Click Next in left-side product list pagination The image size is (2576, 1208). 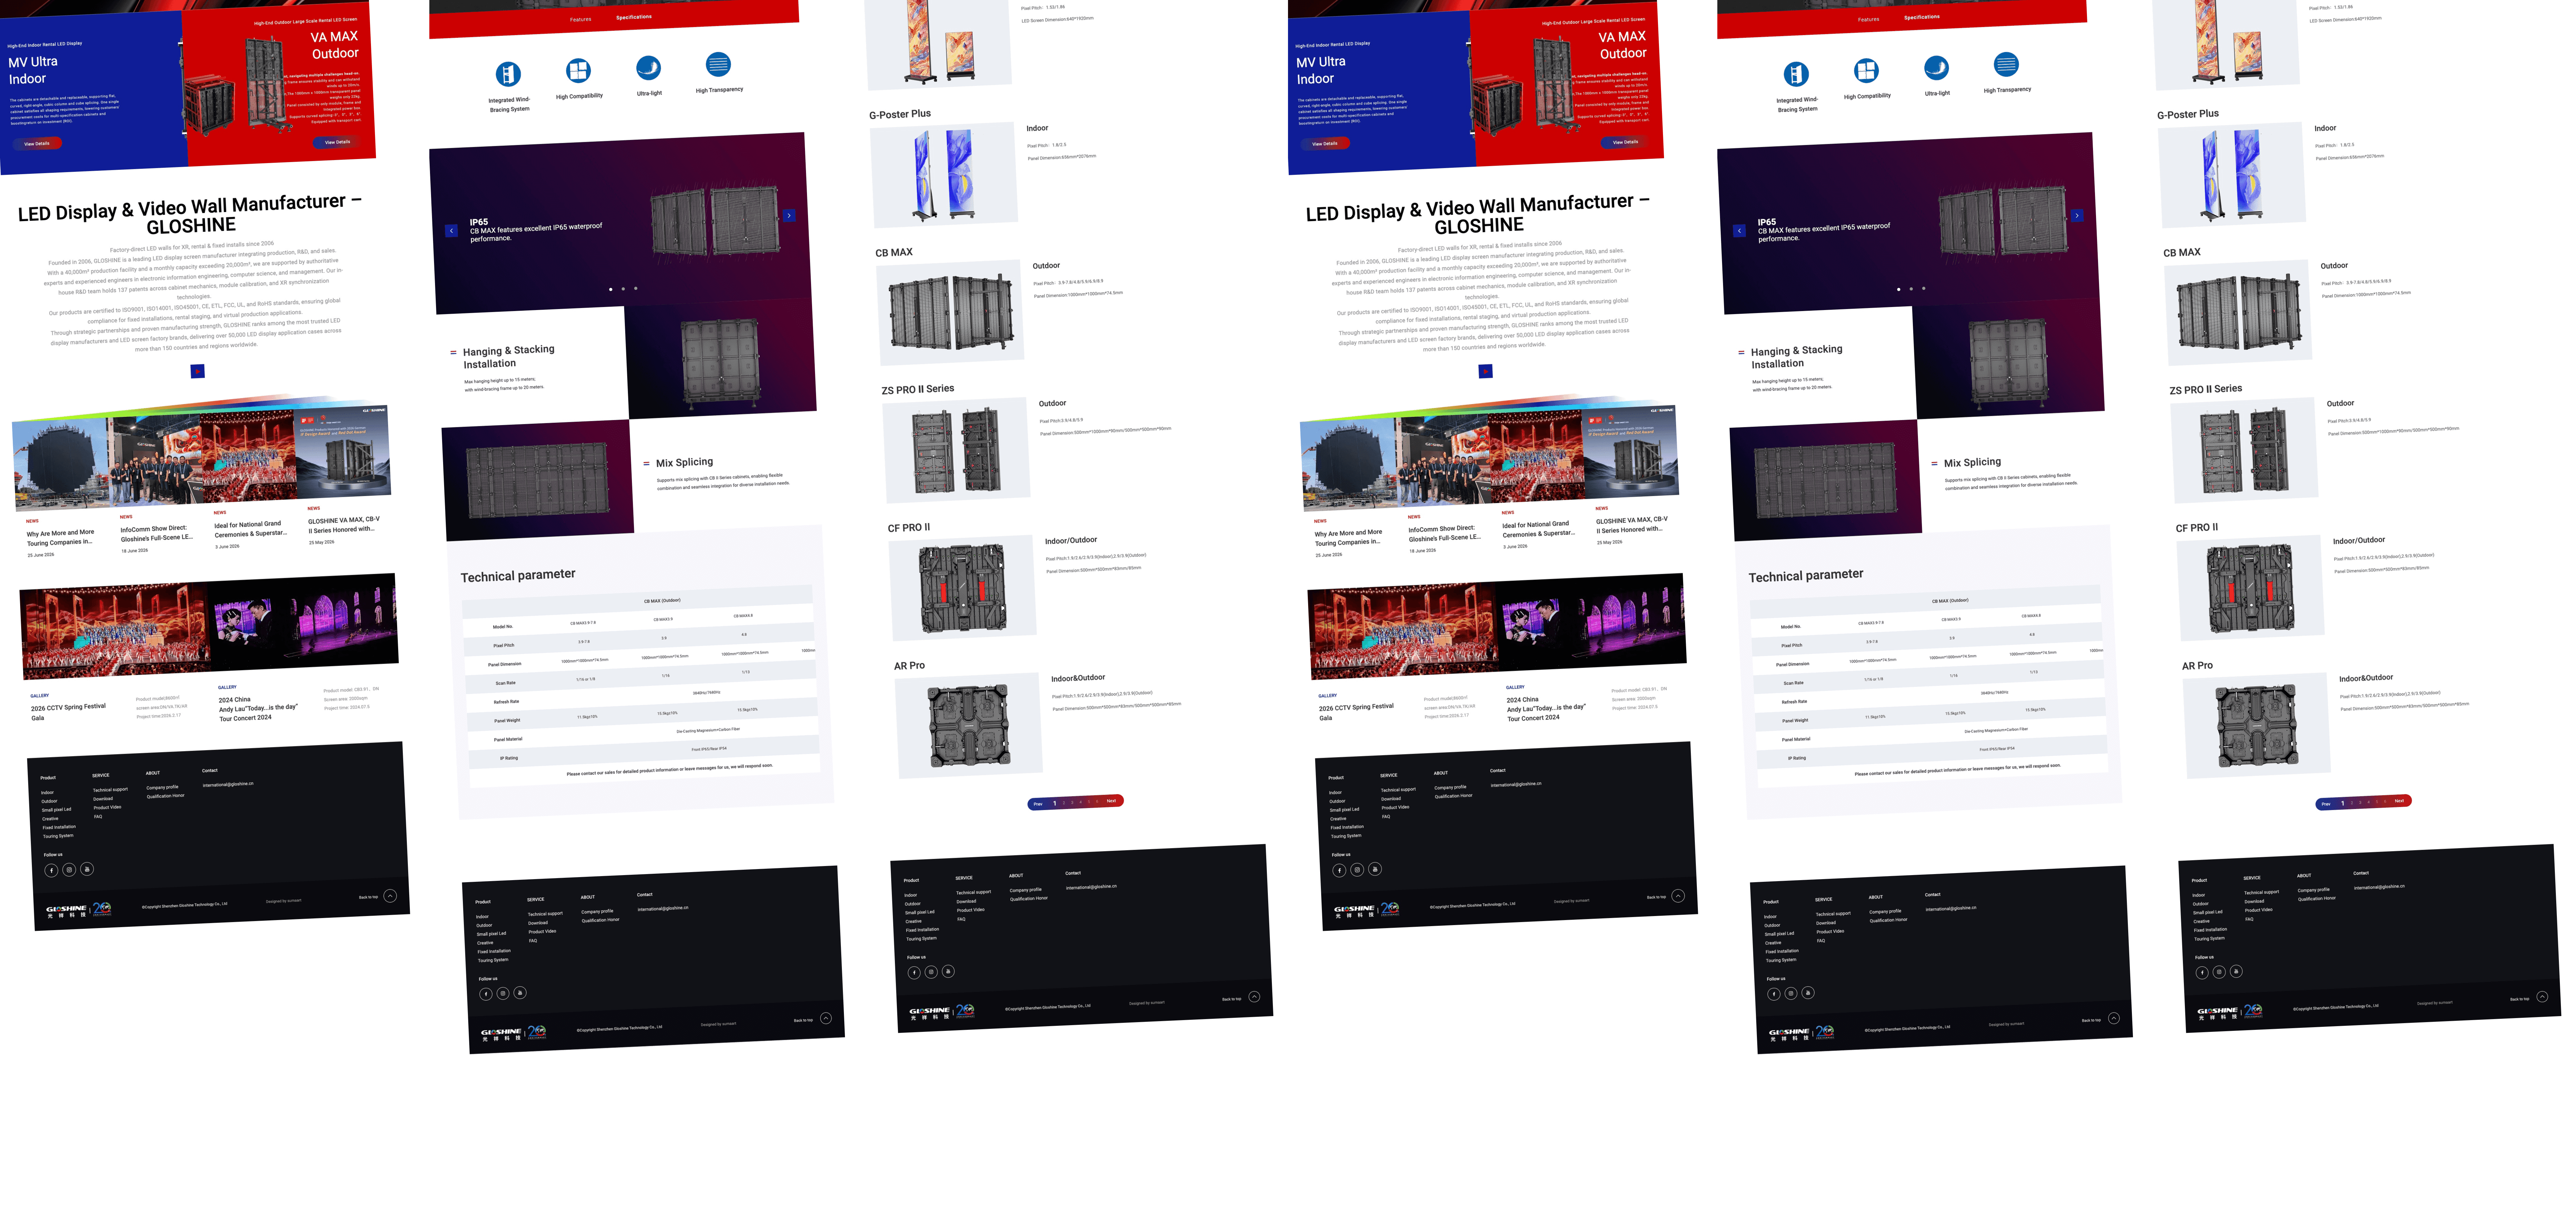[x=1111, y=801]
